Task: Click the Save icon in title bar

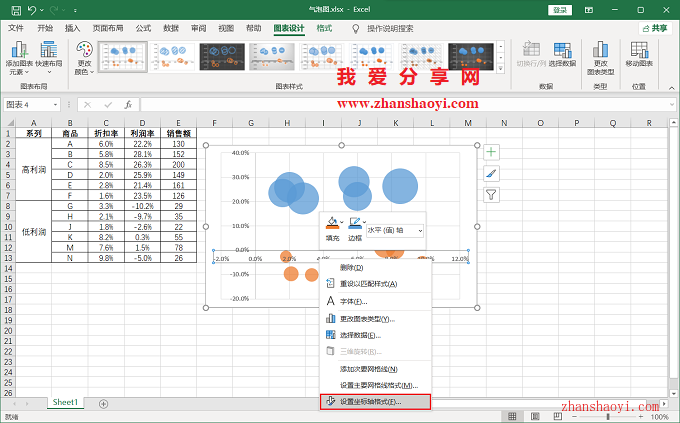Action: (16, 10)
